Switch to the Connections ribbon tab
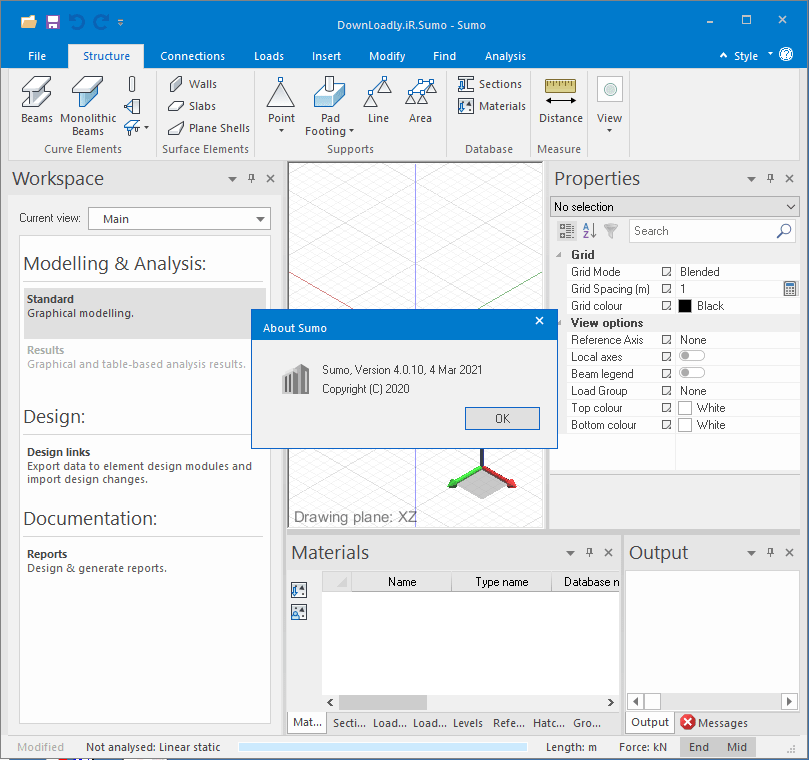 [x=192, y=56]
